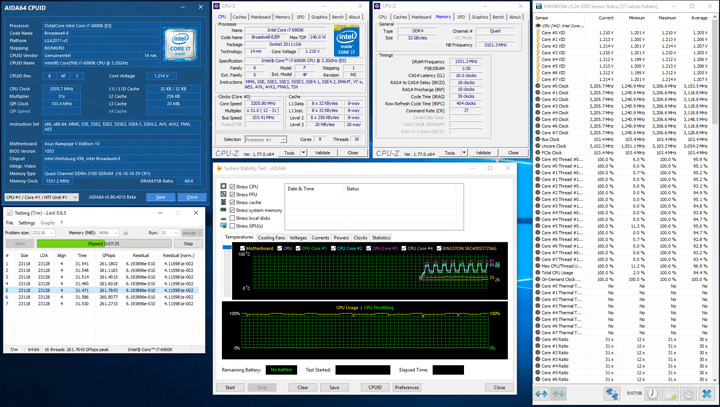Click the Intel Core i7 logo in CPU-Z

click(346, 43)
